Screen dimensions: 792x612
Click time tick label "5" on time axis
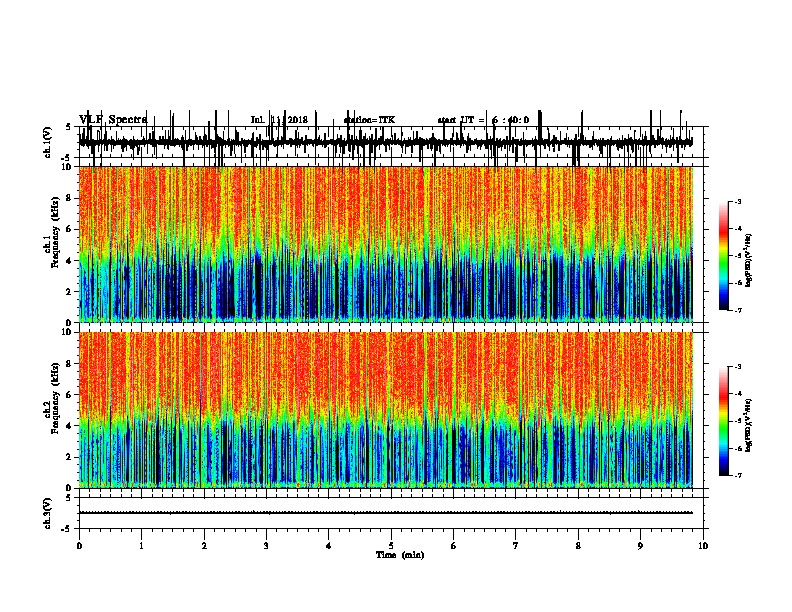(391, 545)
